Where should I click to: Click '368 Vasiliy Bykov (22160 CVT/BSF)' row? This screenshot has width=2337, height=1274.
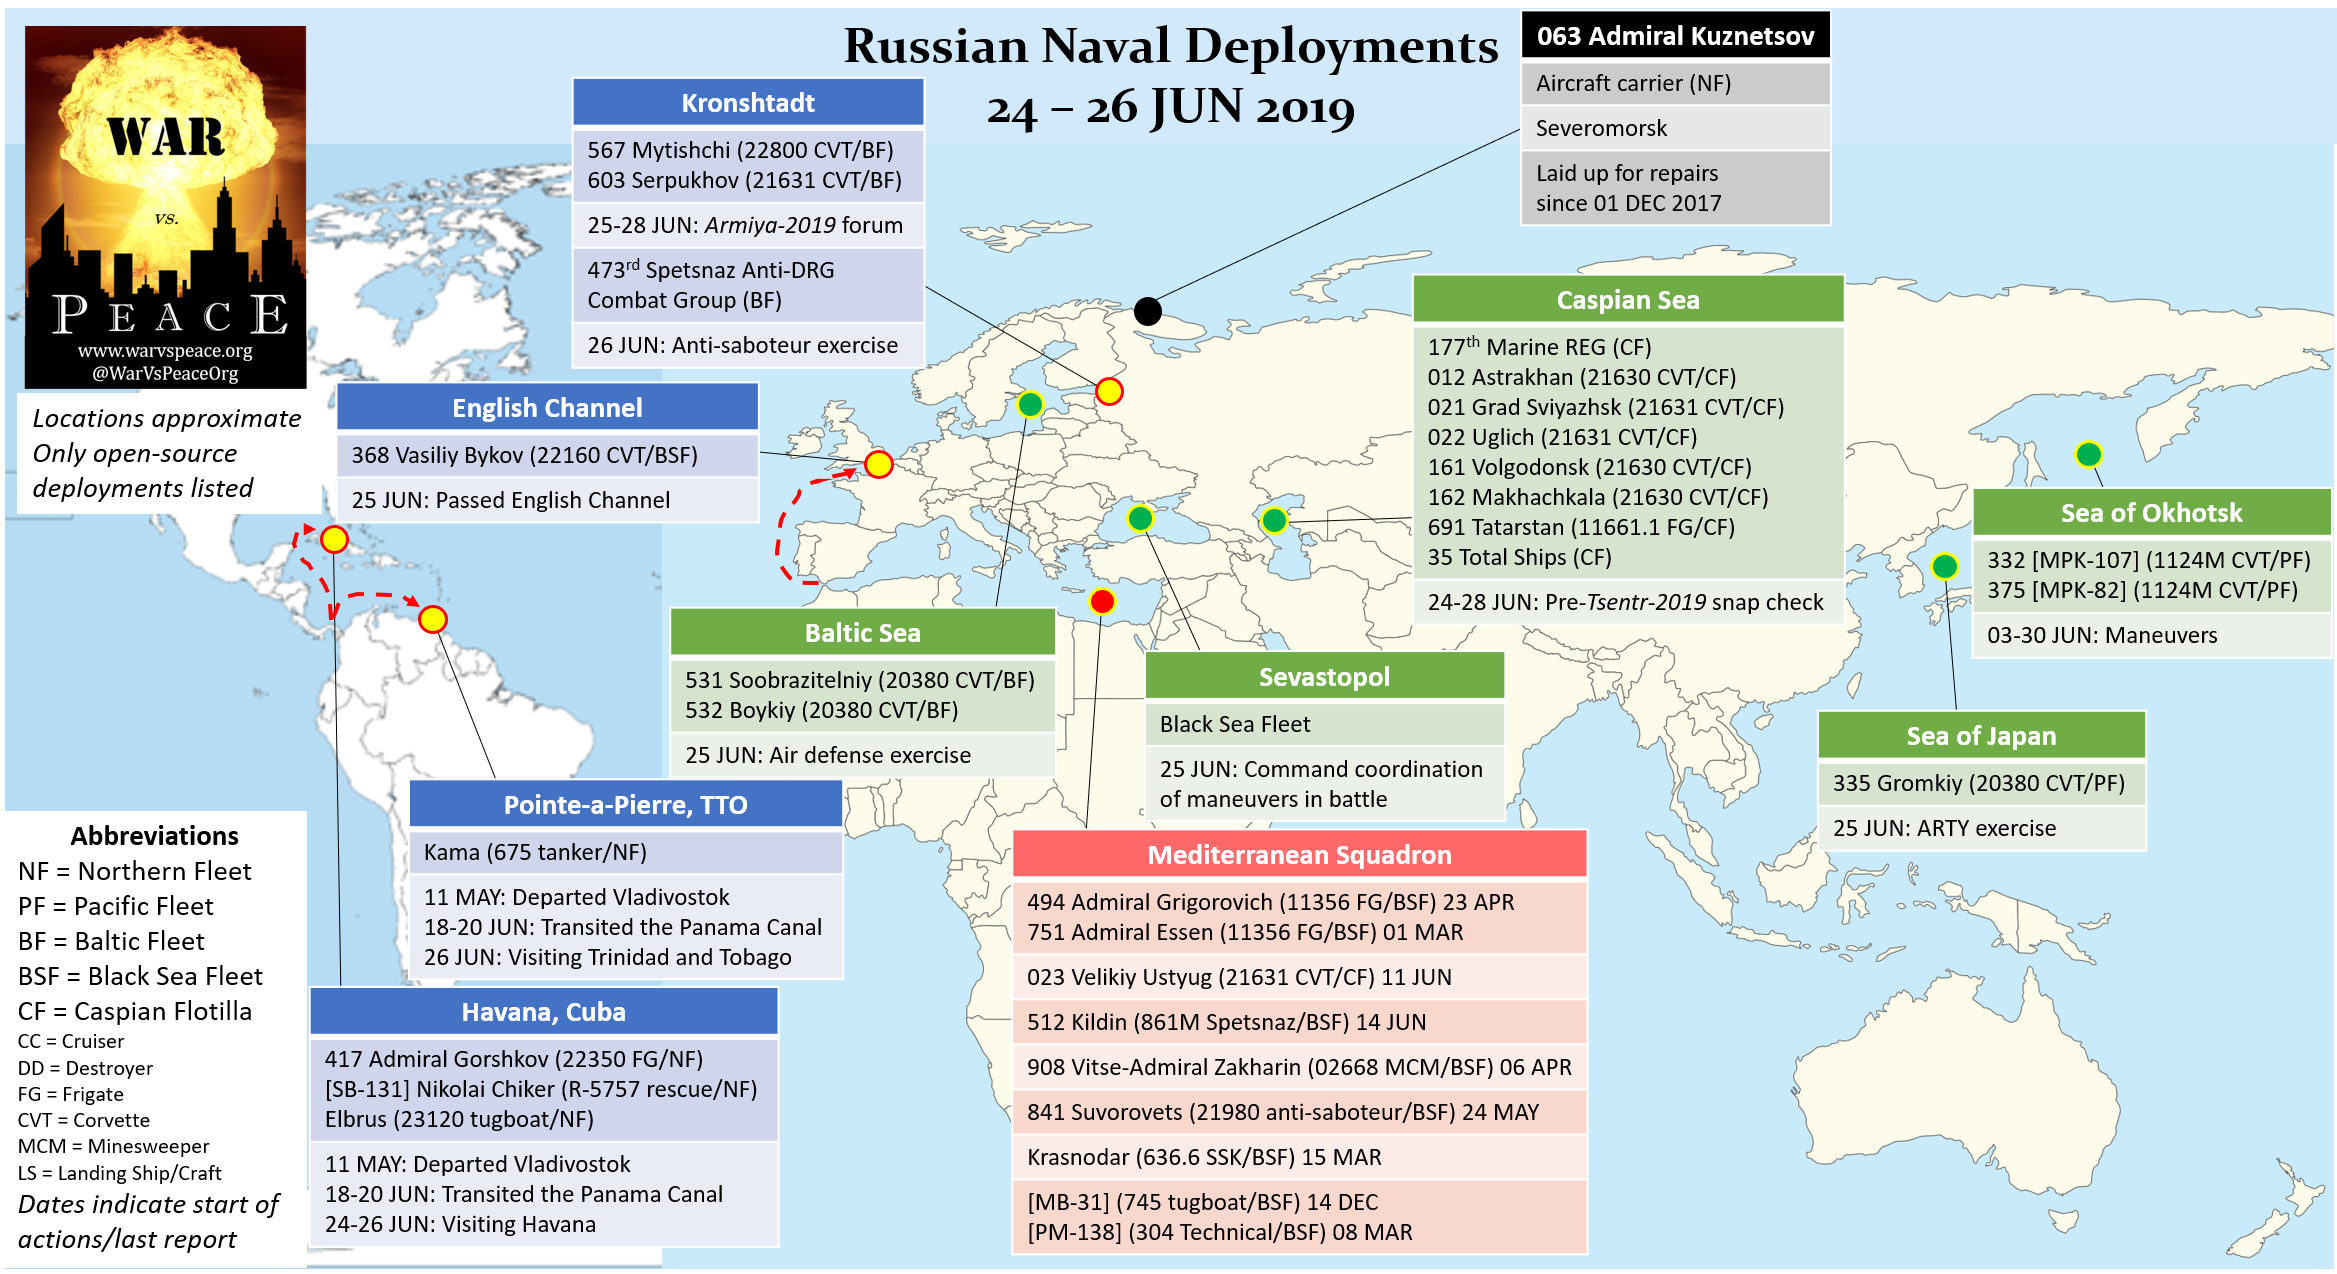pyautogui.click(x=547, y=455)
